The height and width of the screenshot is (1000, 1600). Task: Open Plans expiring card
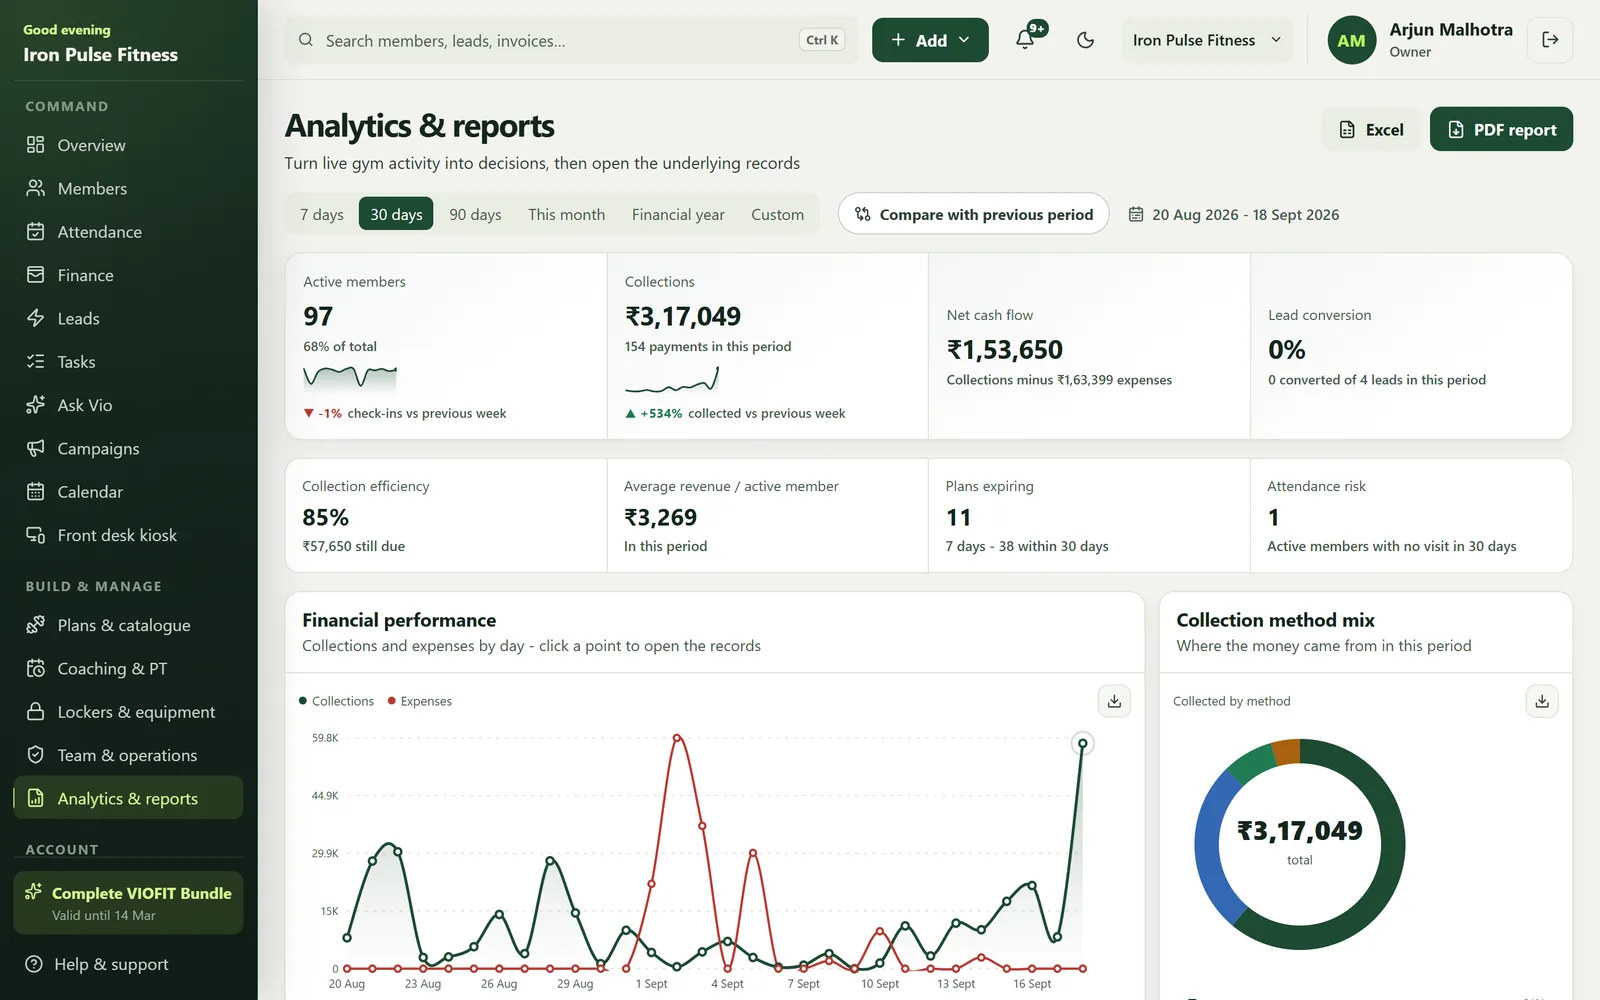(1089, 516)
